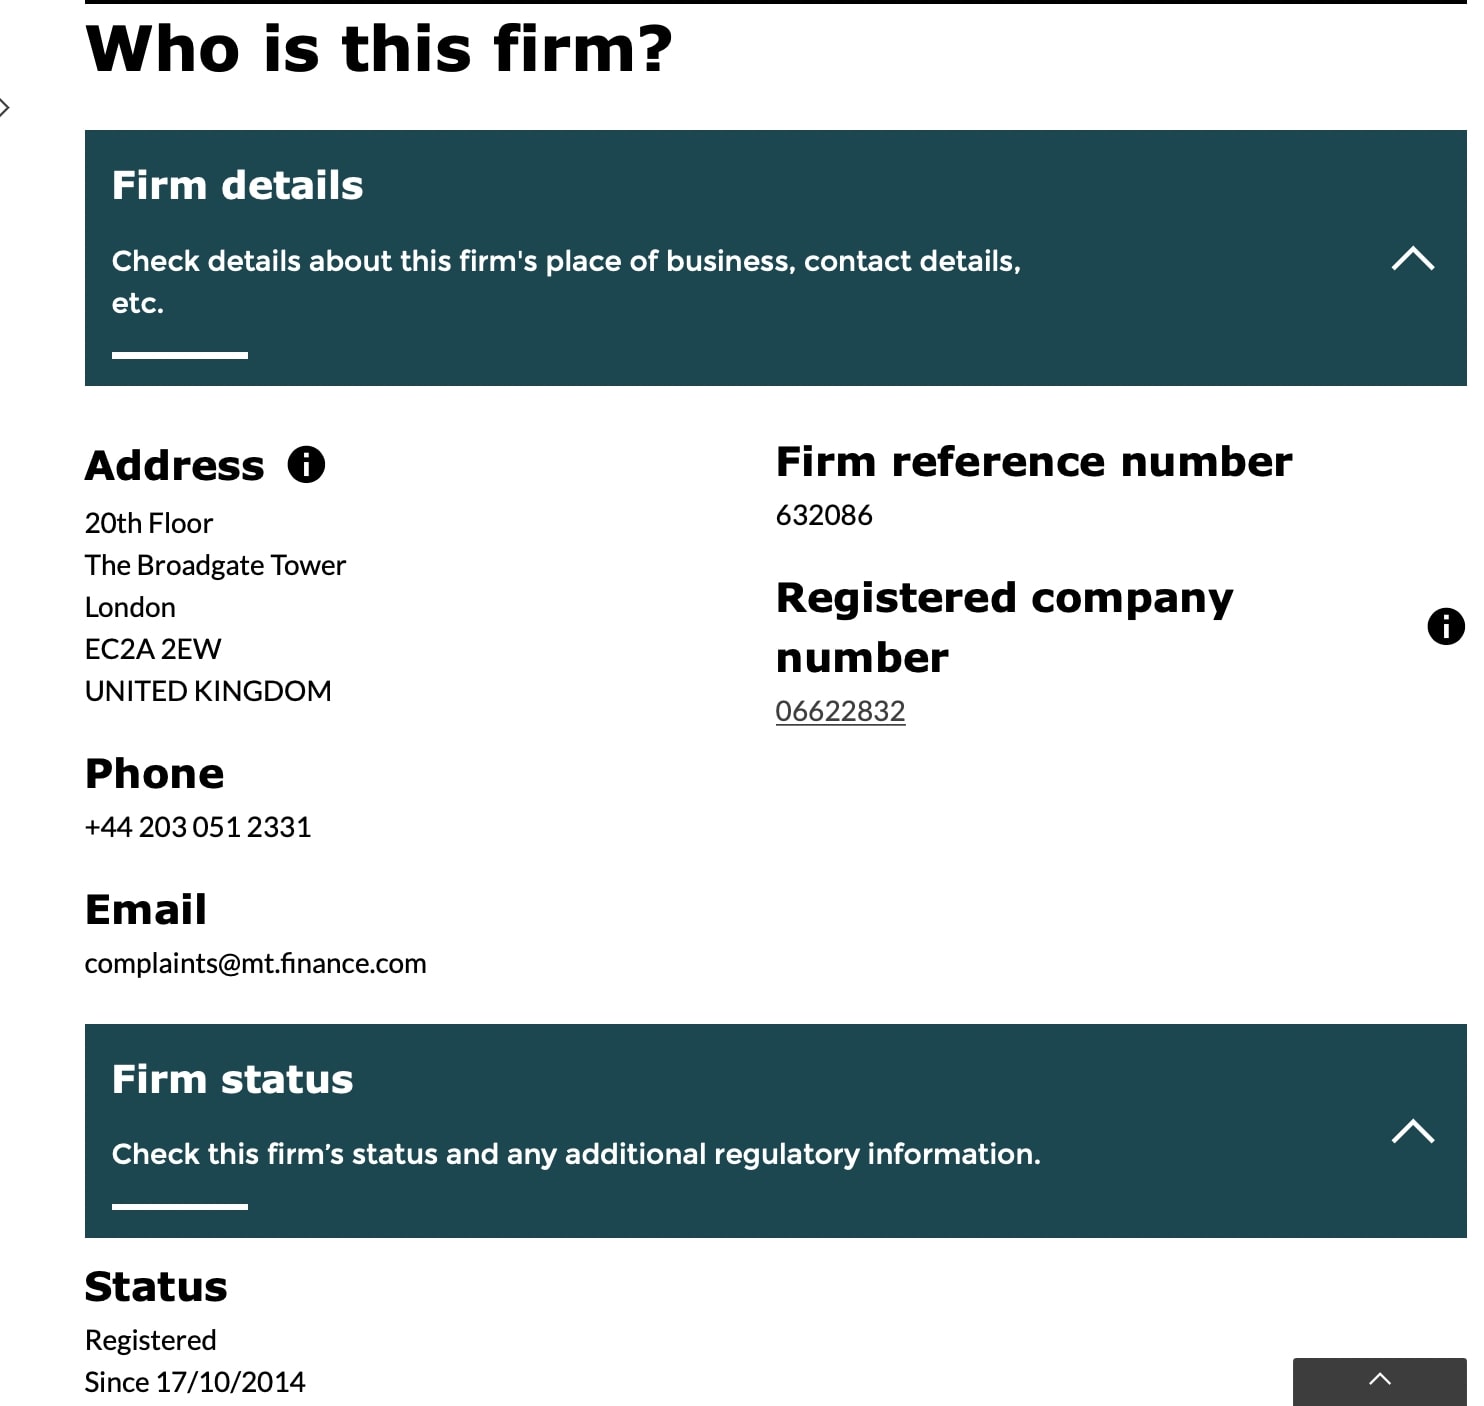Click the EC2A 2EW postcode line
The width and height of the screenshot is (1484, 1406).
pos(153,649)
